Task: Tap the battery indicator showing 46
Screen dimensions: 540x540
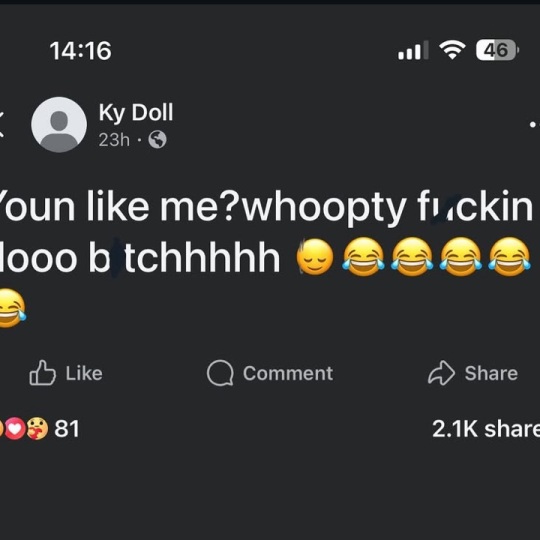Action: [497, 50]
